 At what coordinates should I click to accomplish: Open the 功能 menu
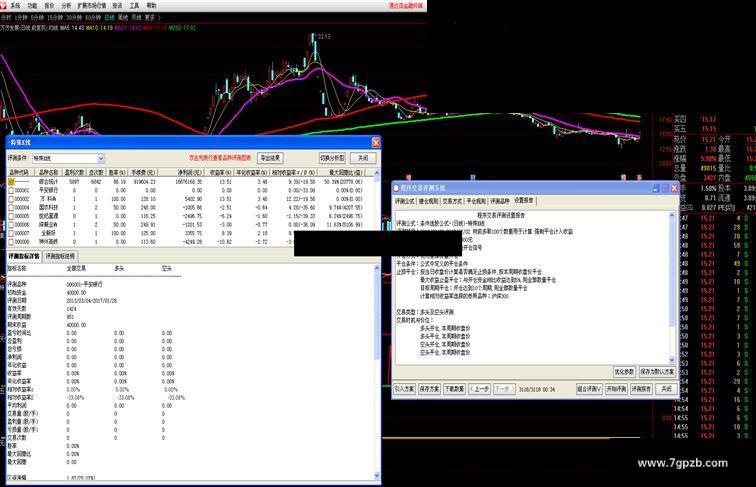[x=32, y=6]
